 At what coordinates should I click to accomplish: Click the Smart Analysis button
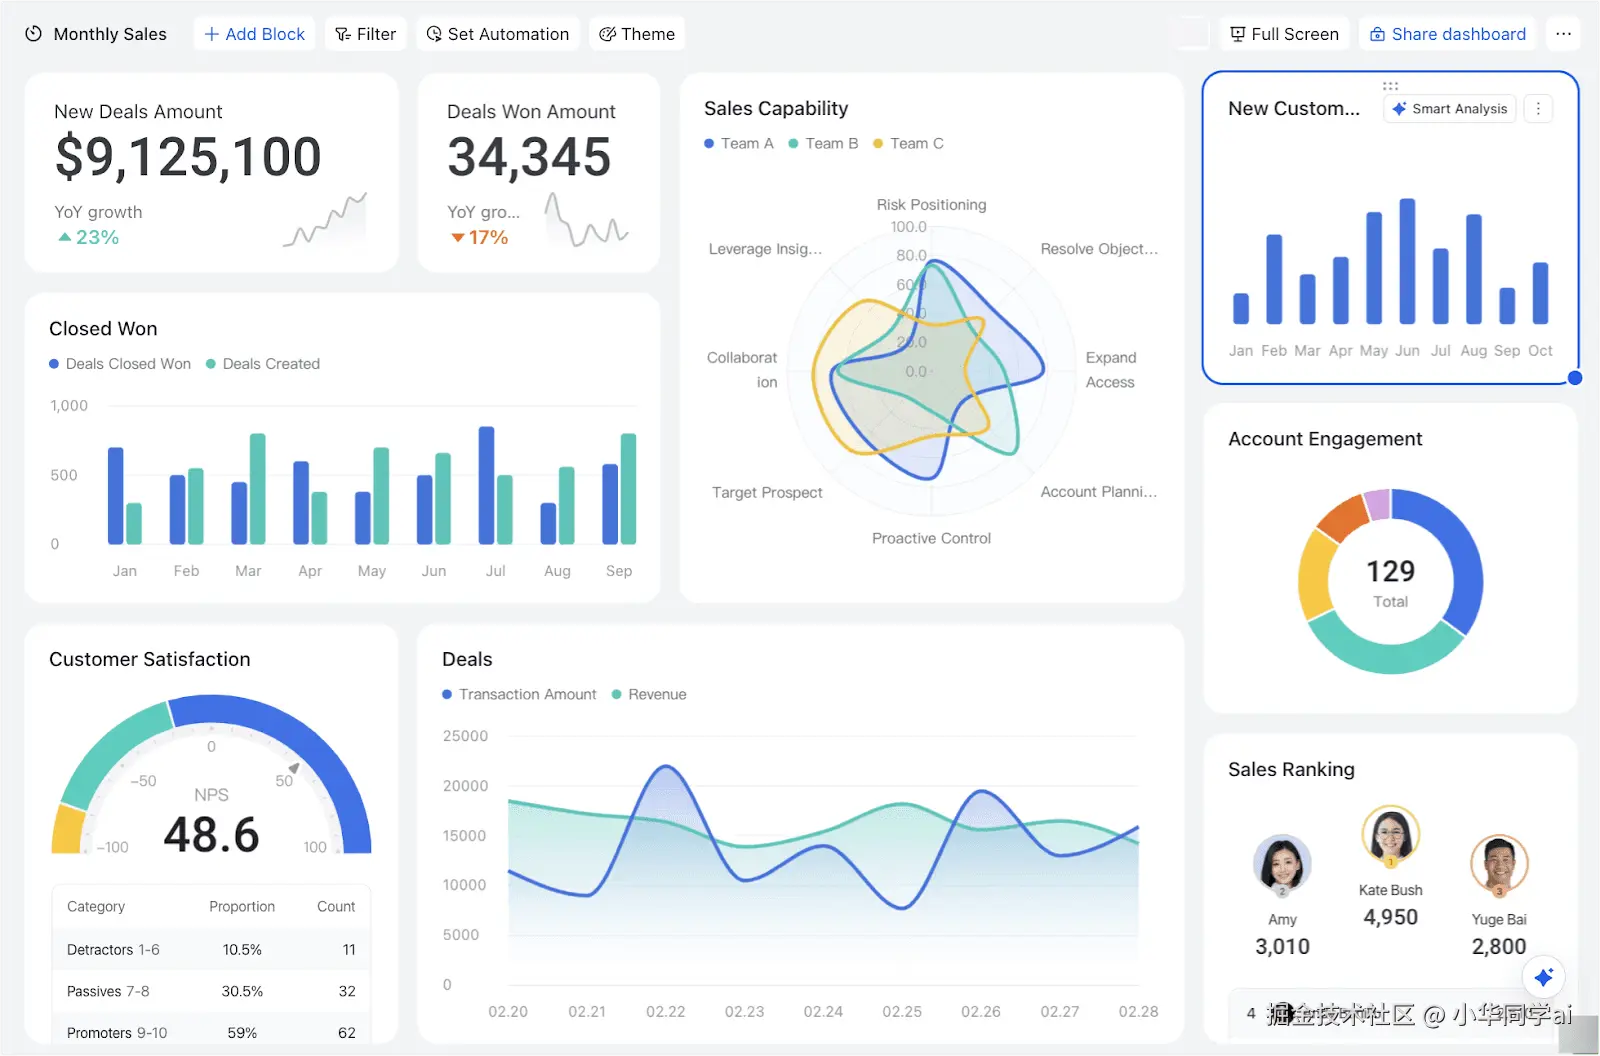pyautogui.click(x=1450, y=109)
